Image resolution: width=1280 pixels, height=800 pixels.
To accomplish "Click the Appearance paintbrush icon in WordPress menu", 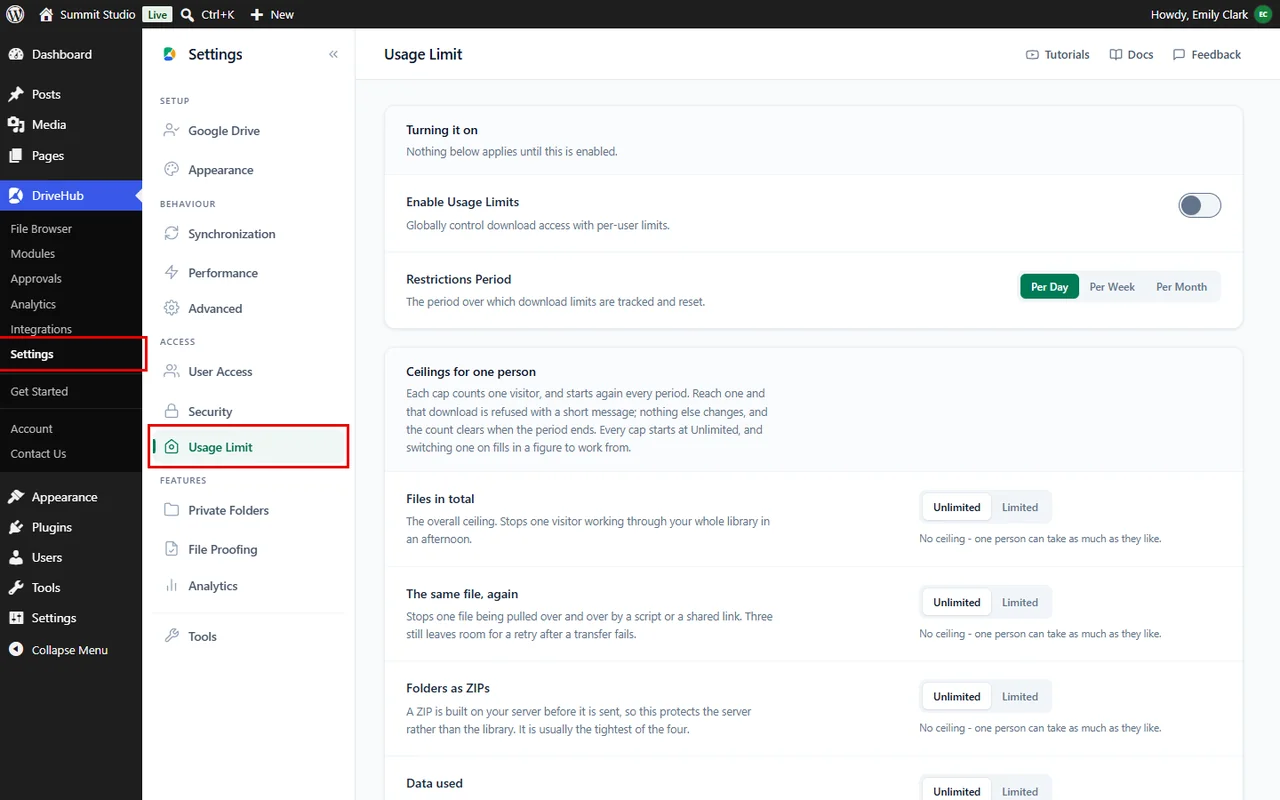I will pos(16,497).
